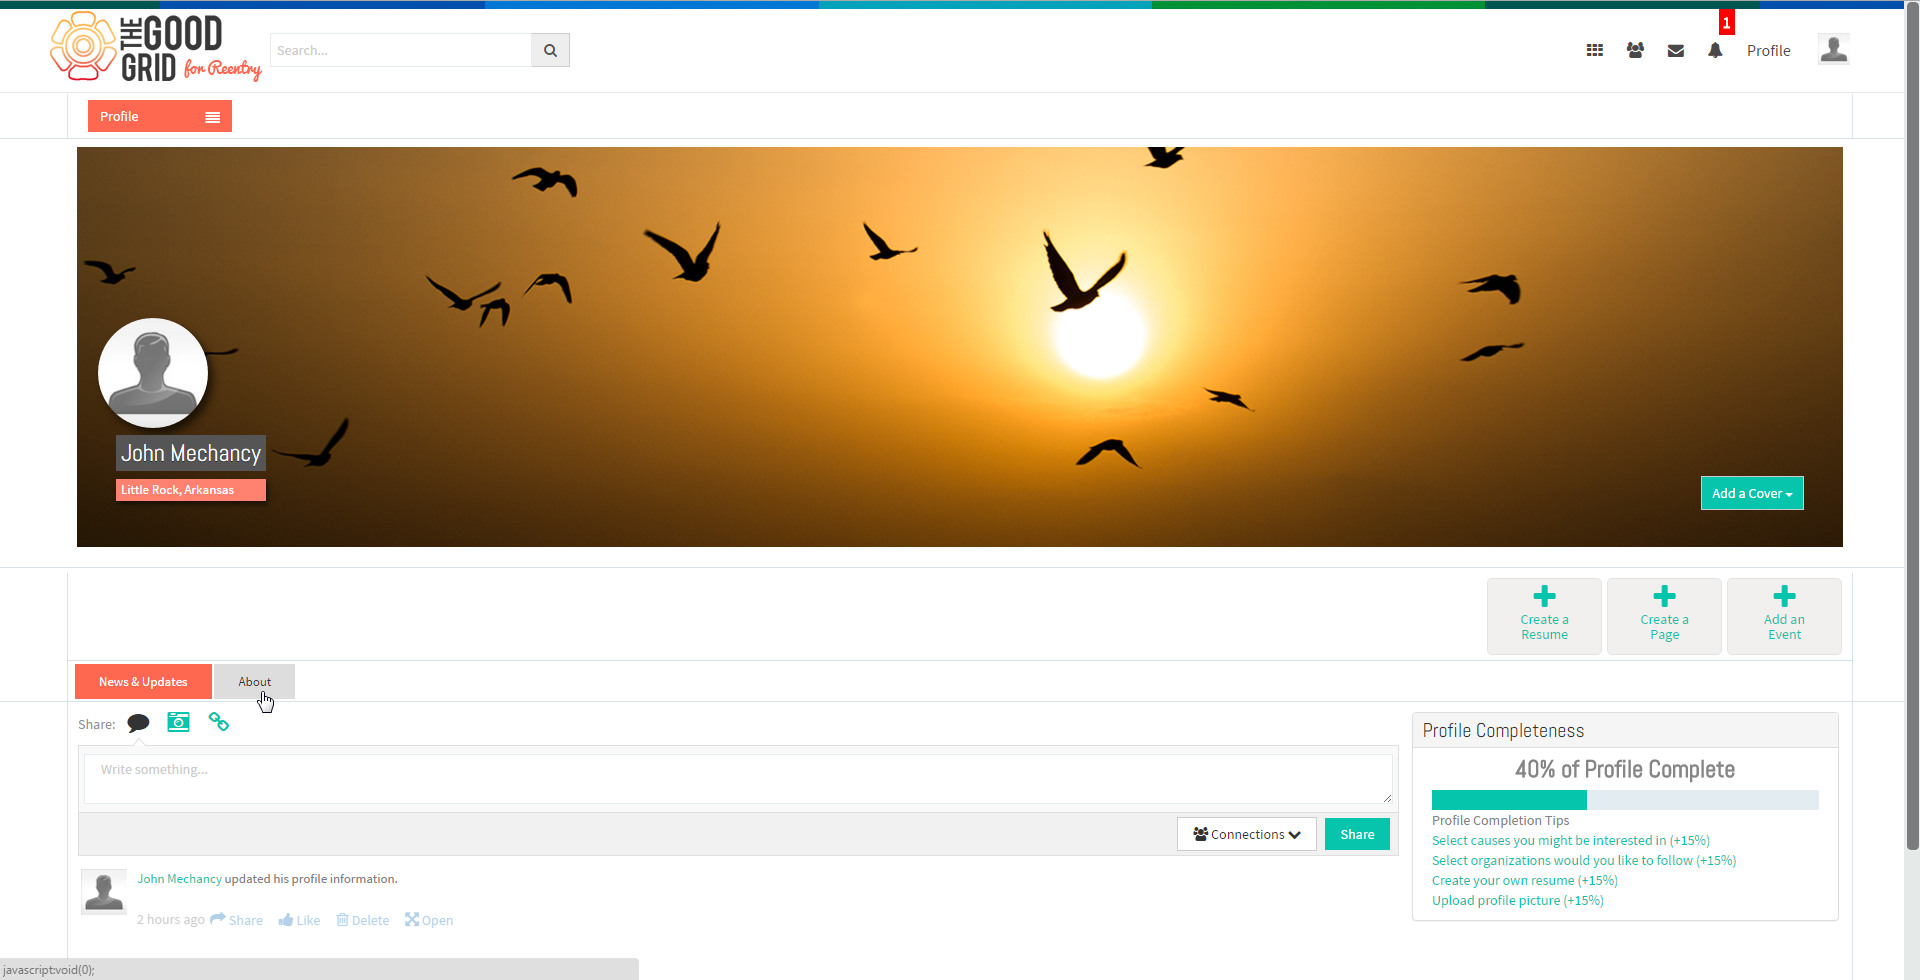Click the search magnifier icon
The height and width of the screenshot is (980, 1920).
(550, 50)
